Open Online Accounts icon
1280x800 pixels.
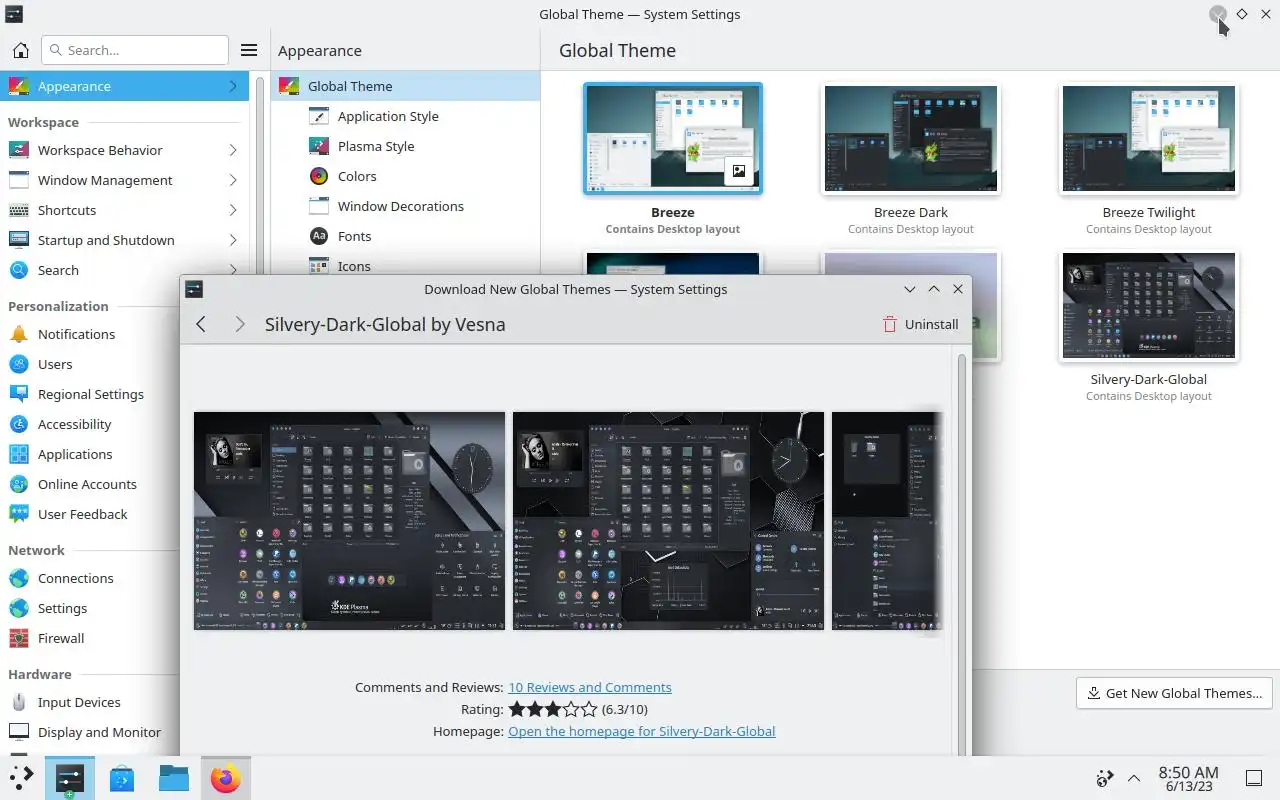coord(19,484)
